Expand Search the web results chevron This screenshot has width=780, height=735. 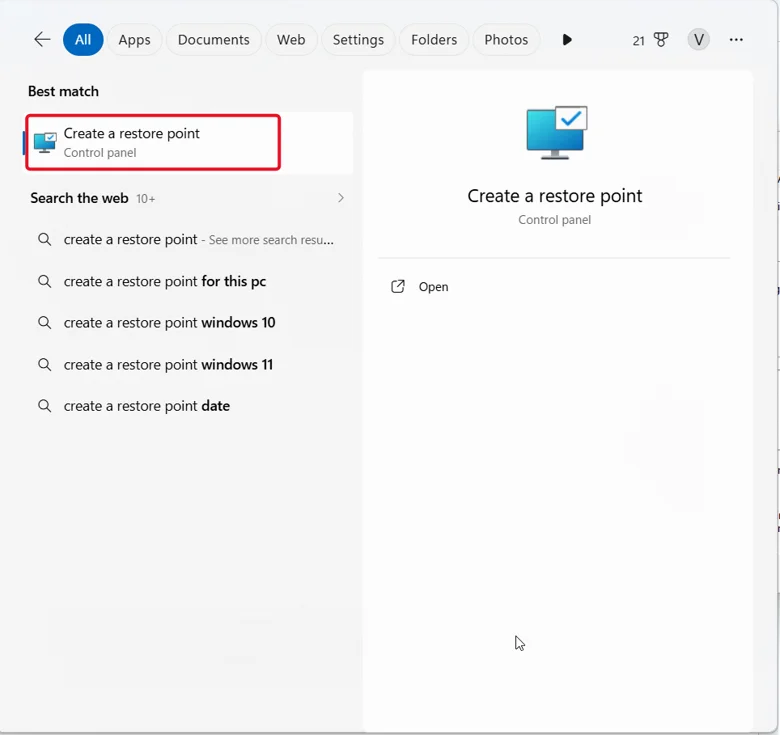coord(341,198)
